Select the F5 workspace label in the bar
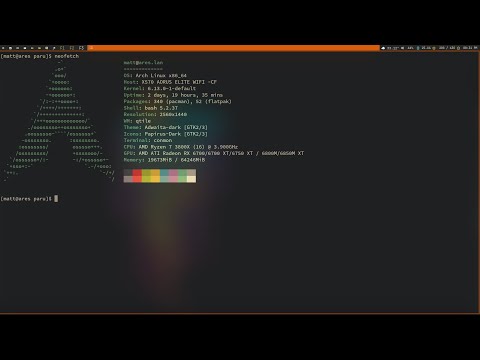The height and width of the screenshot is (360, 480). (x=81, y=48)
